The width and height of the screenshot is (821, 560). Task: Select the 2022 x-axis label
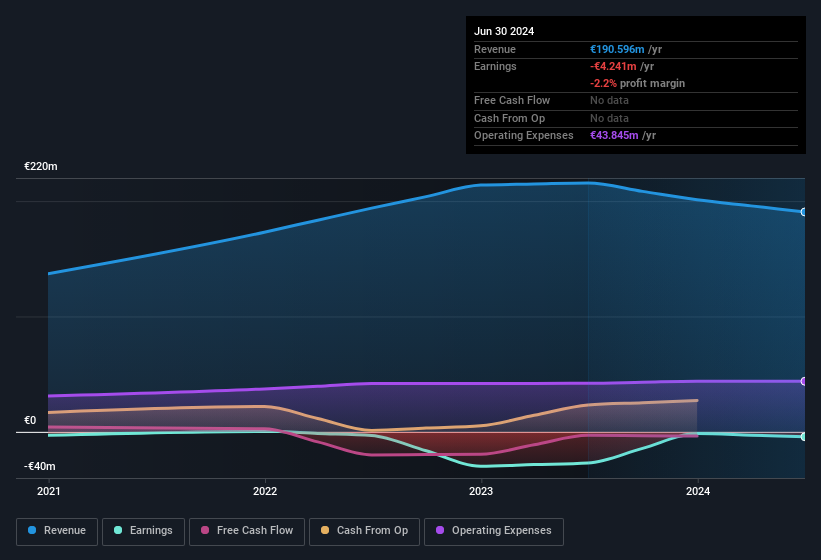coord(265,491)
